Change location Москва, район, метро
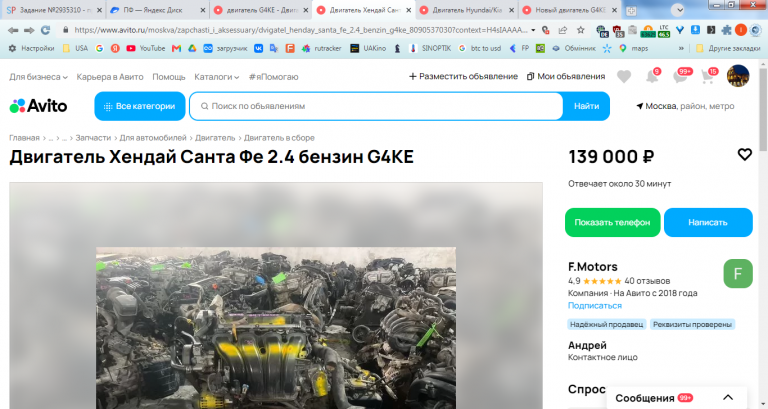The image size is (768, 409). [x=685, y=106]
